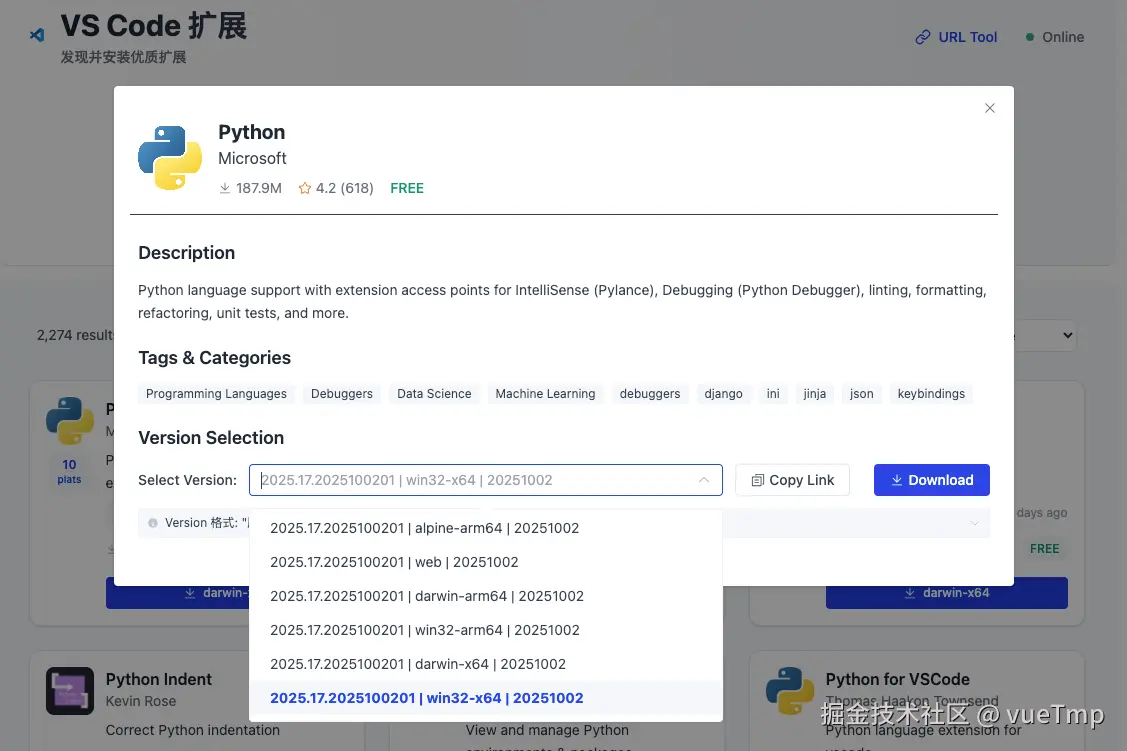Choose the alpine-arm64 version option
Image resolution: width=1127 pixels, height=751 pixels.
[x=425, y=528]
